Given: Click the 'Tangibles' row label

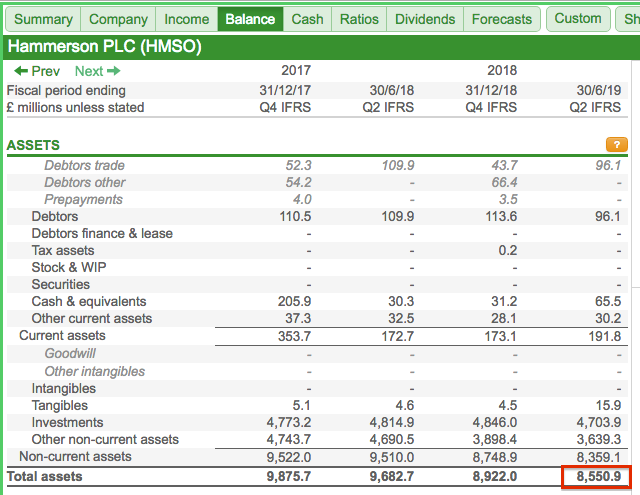Looking at the screenshot, I should pyautogui.click(x=60, y=406).
